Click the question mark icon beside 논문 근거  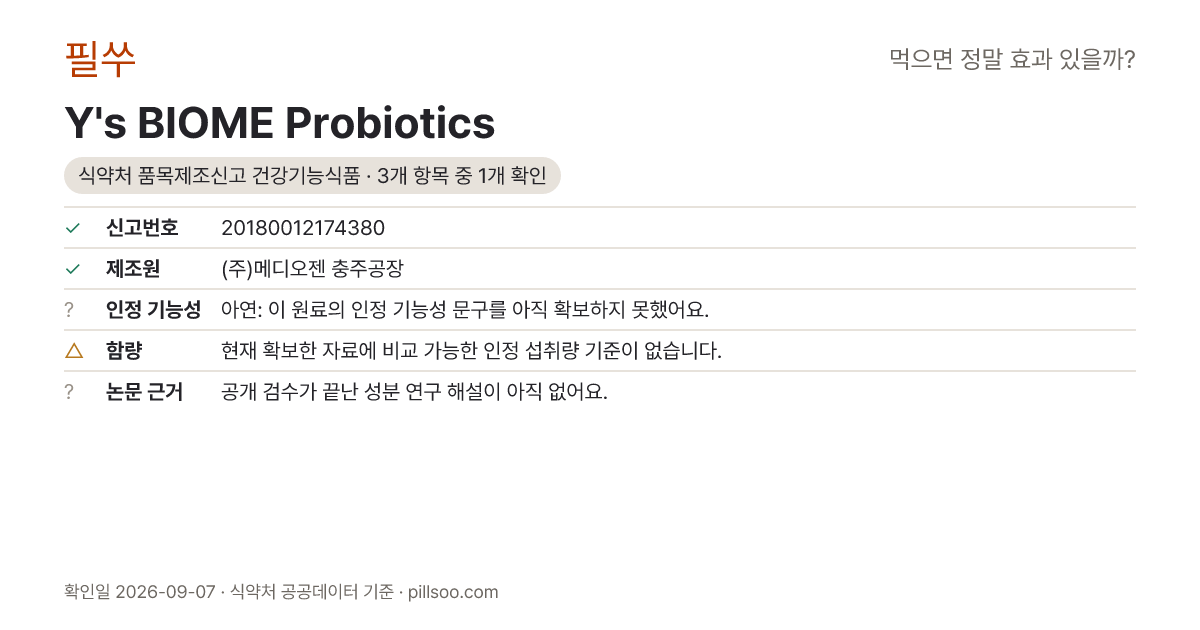[x=69, y=392]
